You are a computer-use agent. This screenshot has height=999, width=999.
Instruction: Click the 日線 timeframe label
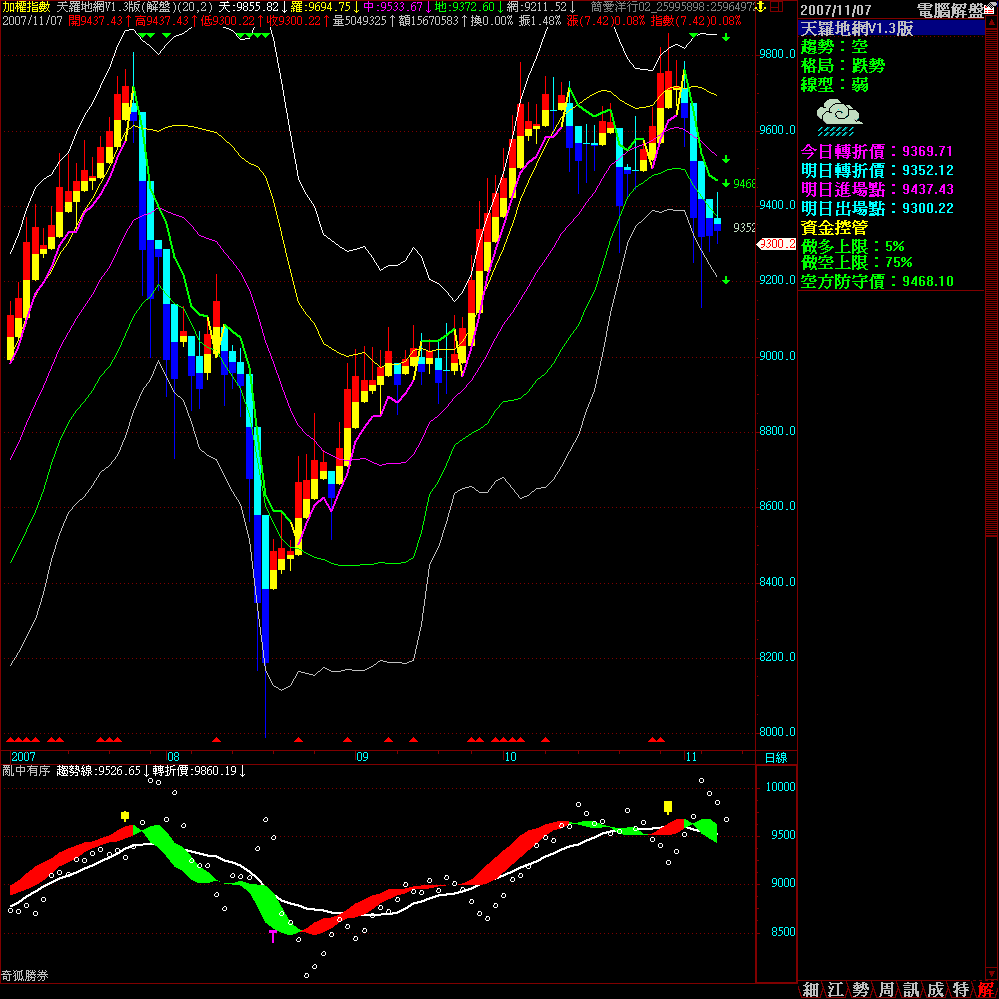775,758
